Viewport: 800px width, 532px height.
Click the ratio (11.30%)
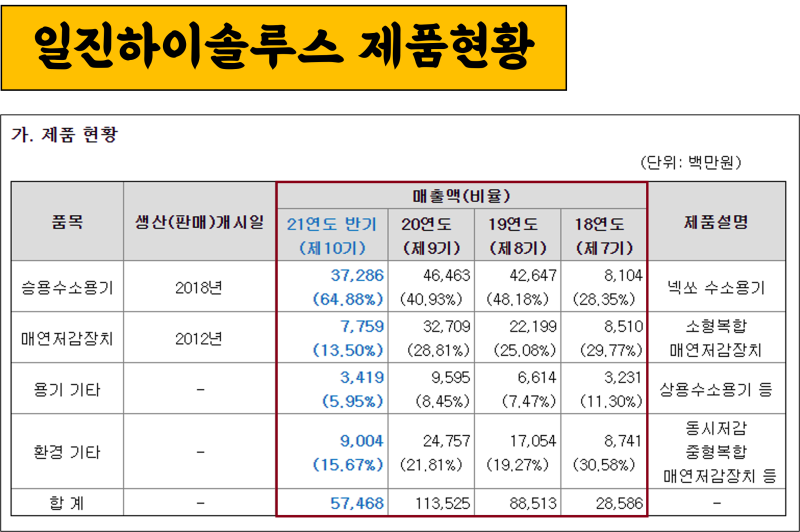point(611,401)
